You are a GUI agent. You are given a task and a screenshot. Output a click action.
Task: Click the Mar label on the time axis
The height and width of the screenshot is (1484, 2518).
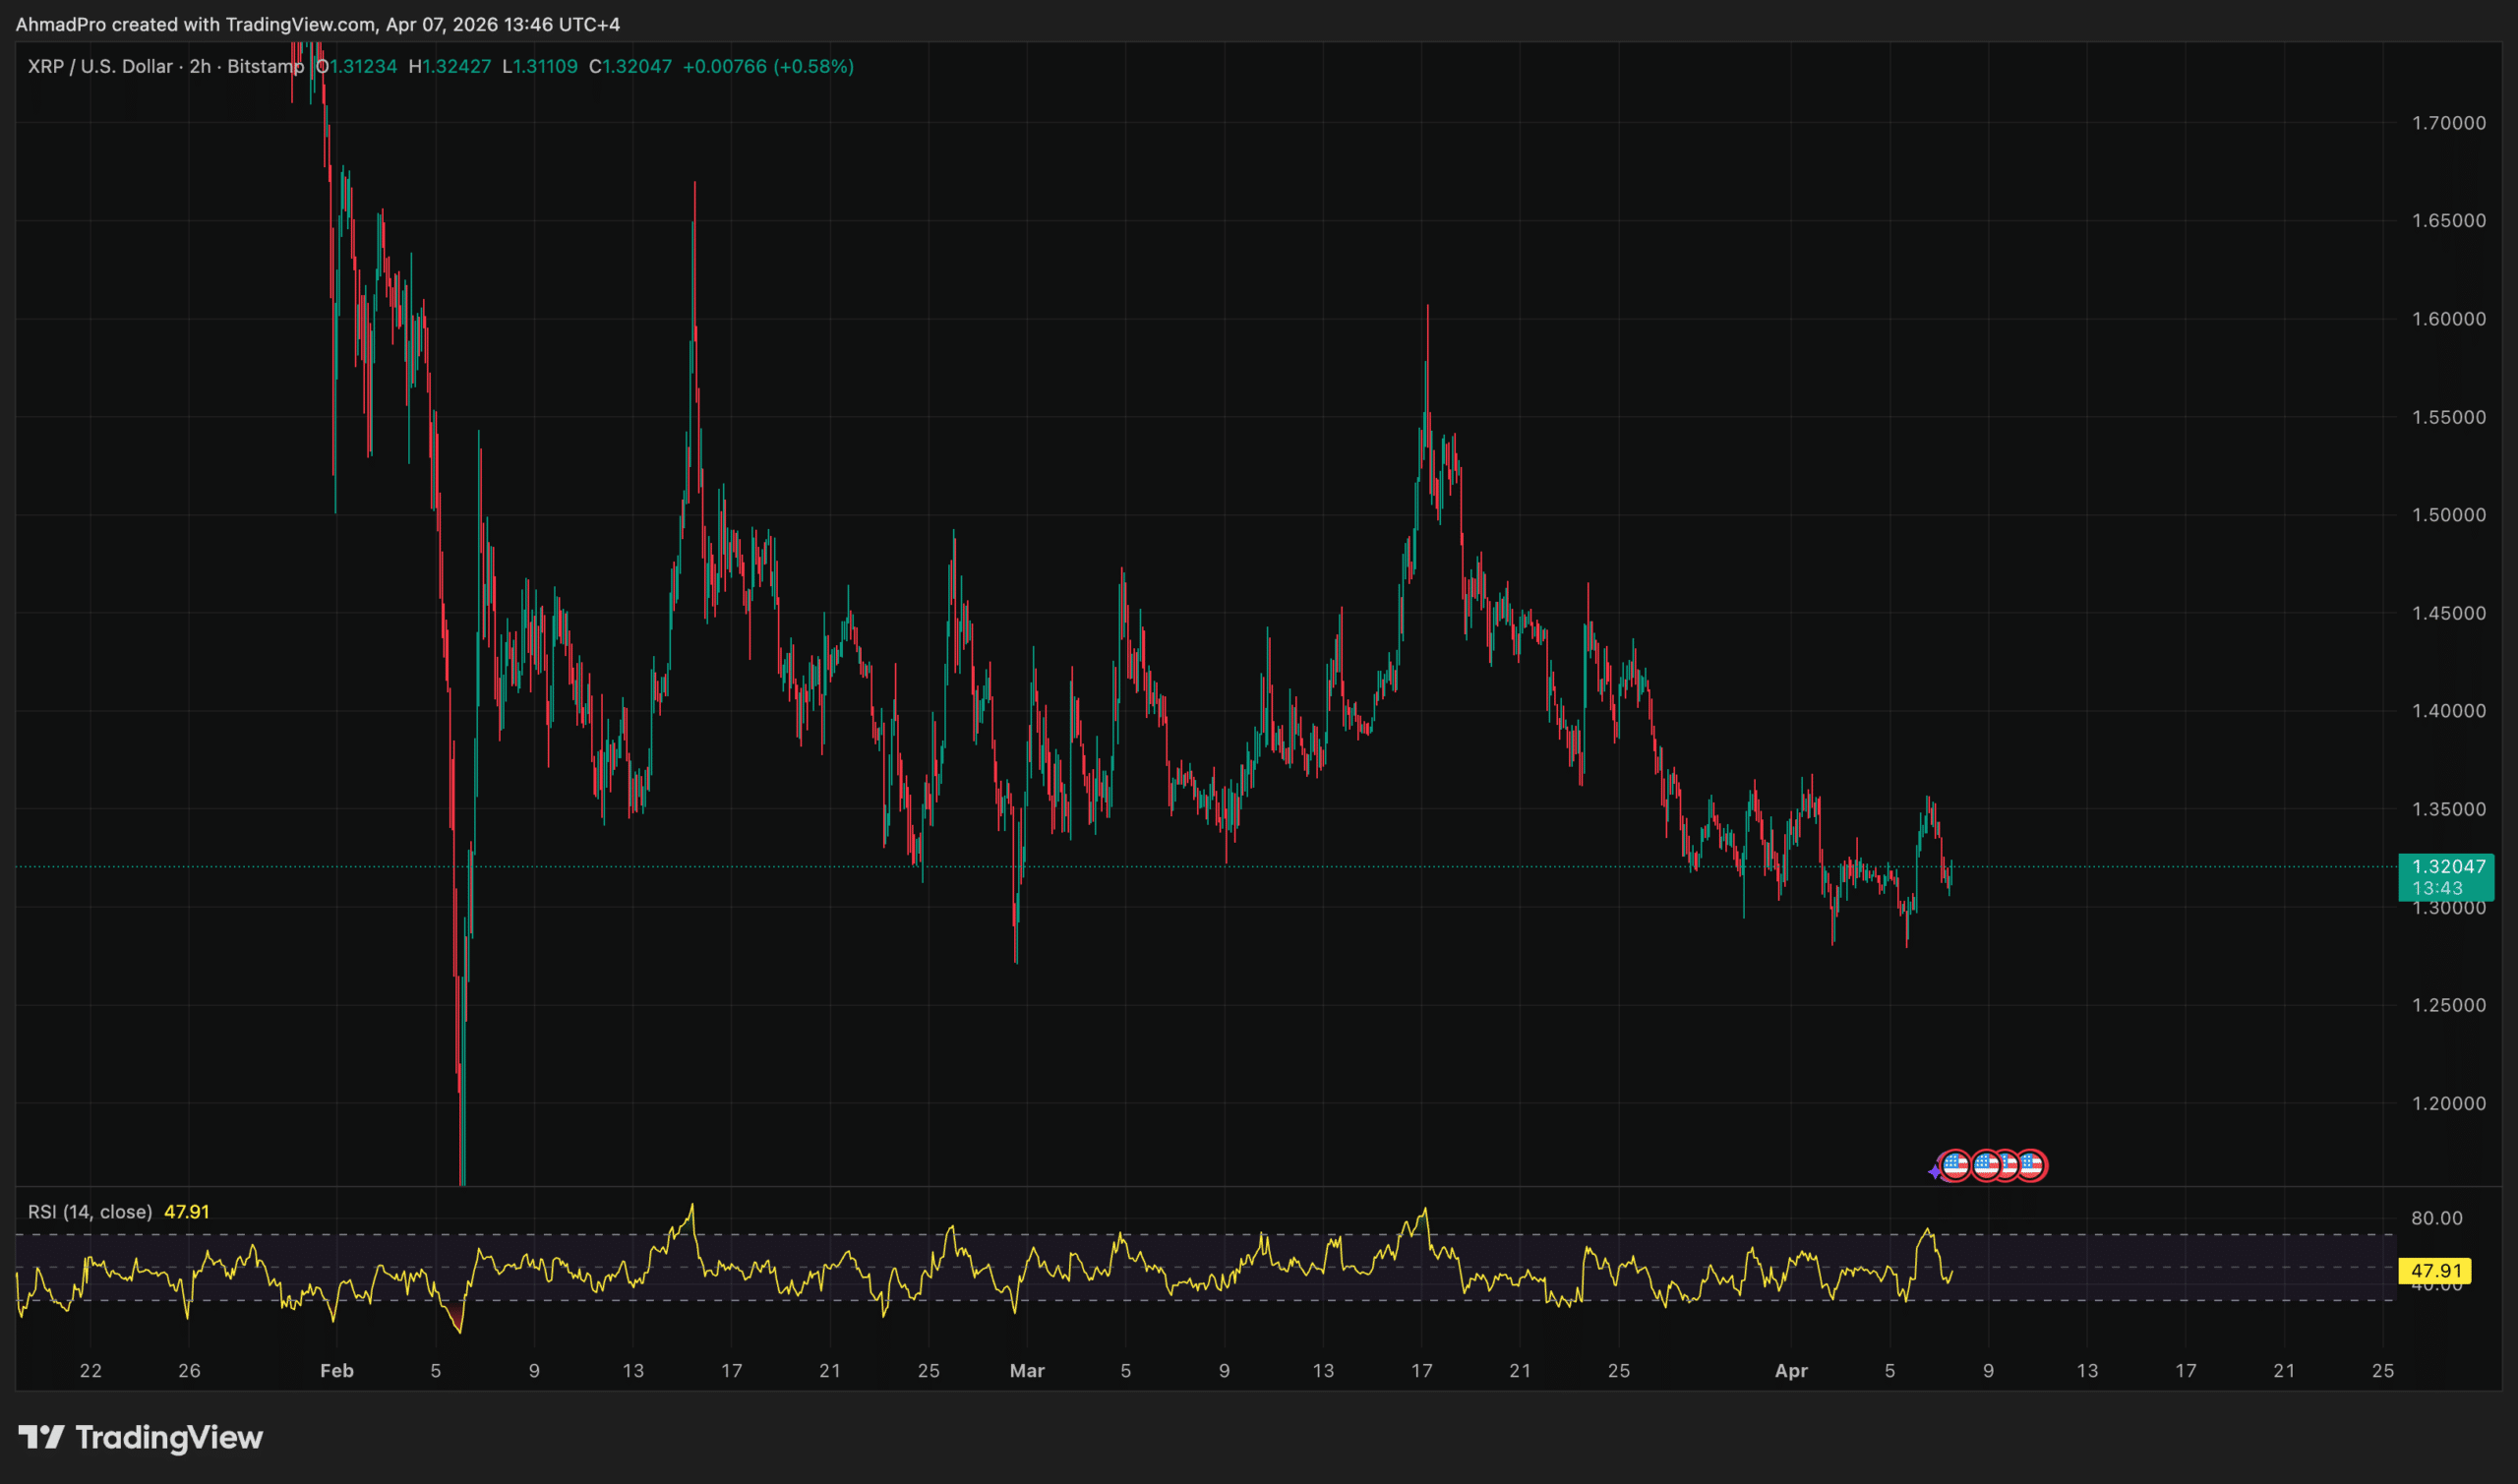click(1028, 1371)
